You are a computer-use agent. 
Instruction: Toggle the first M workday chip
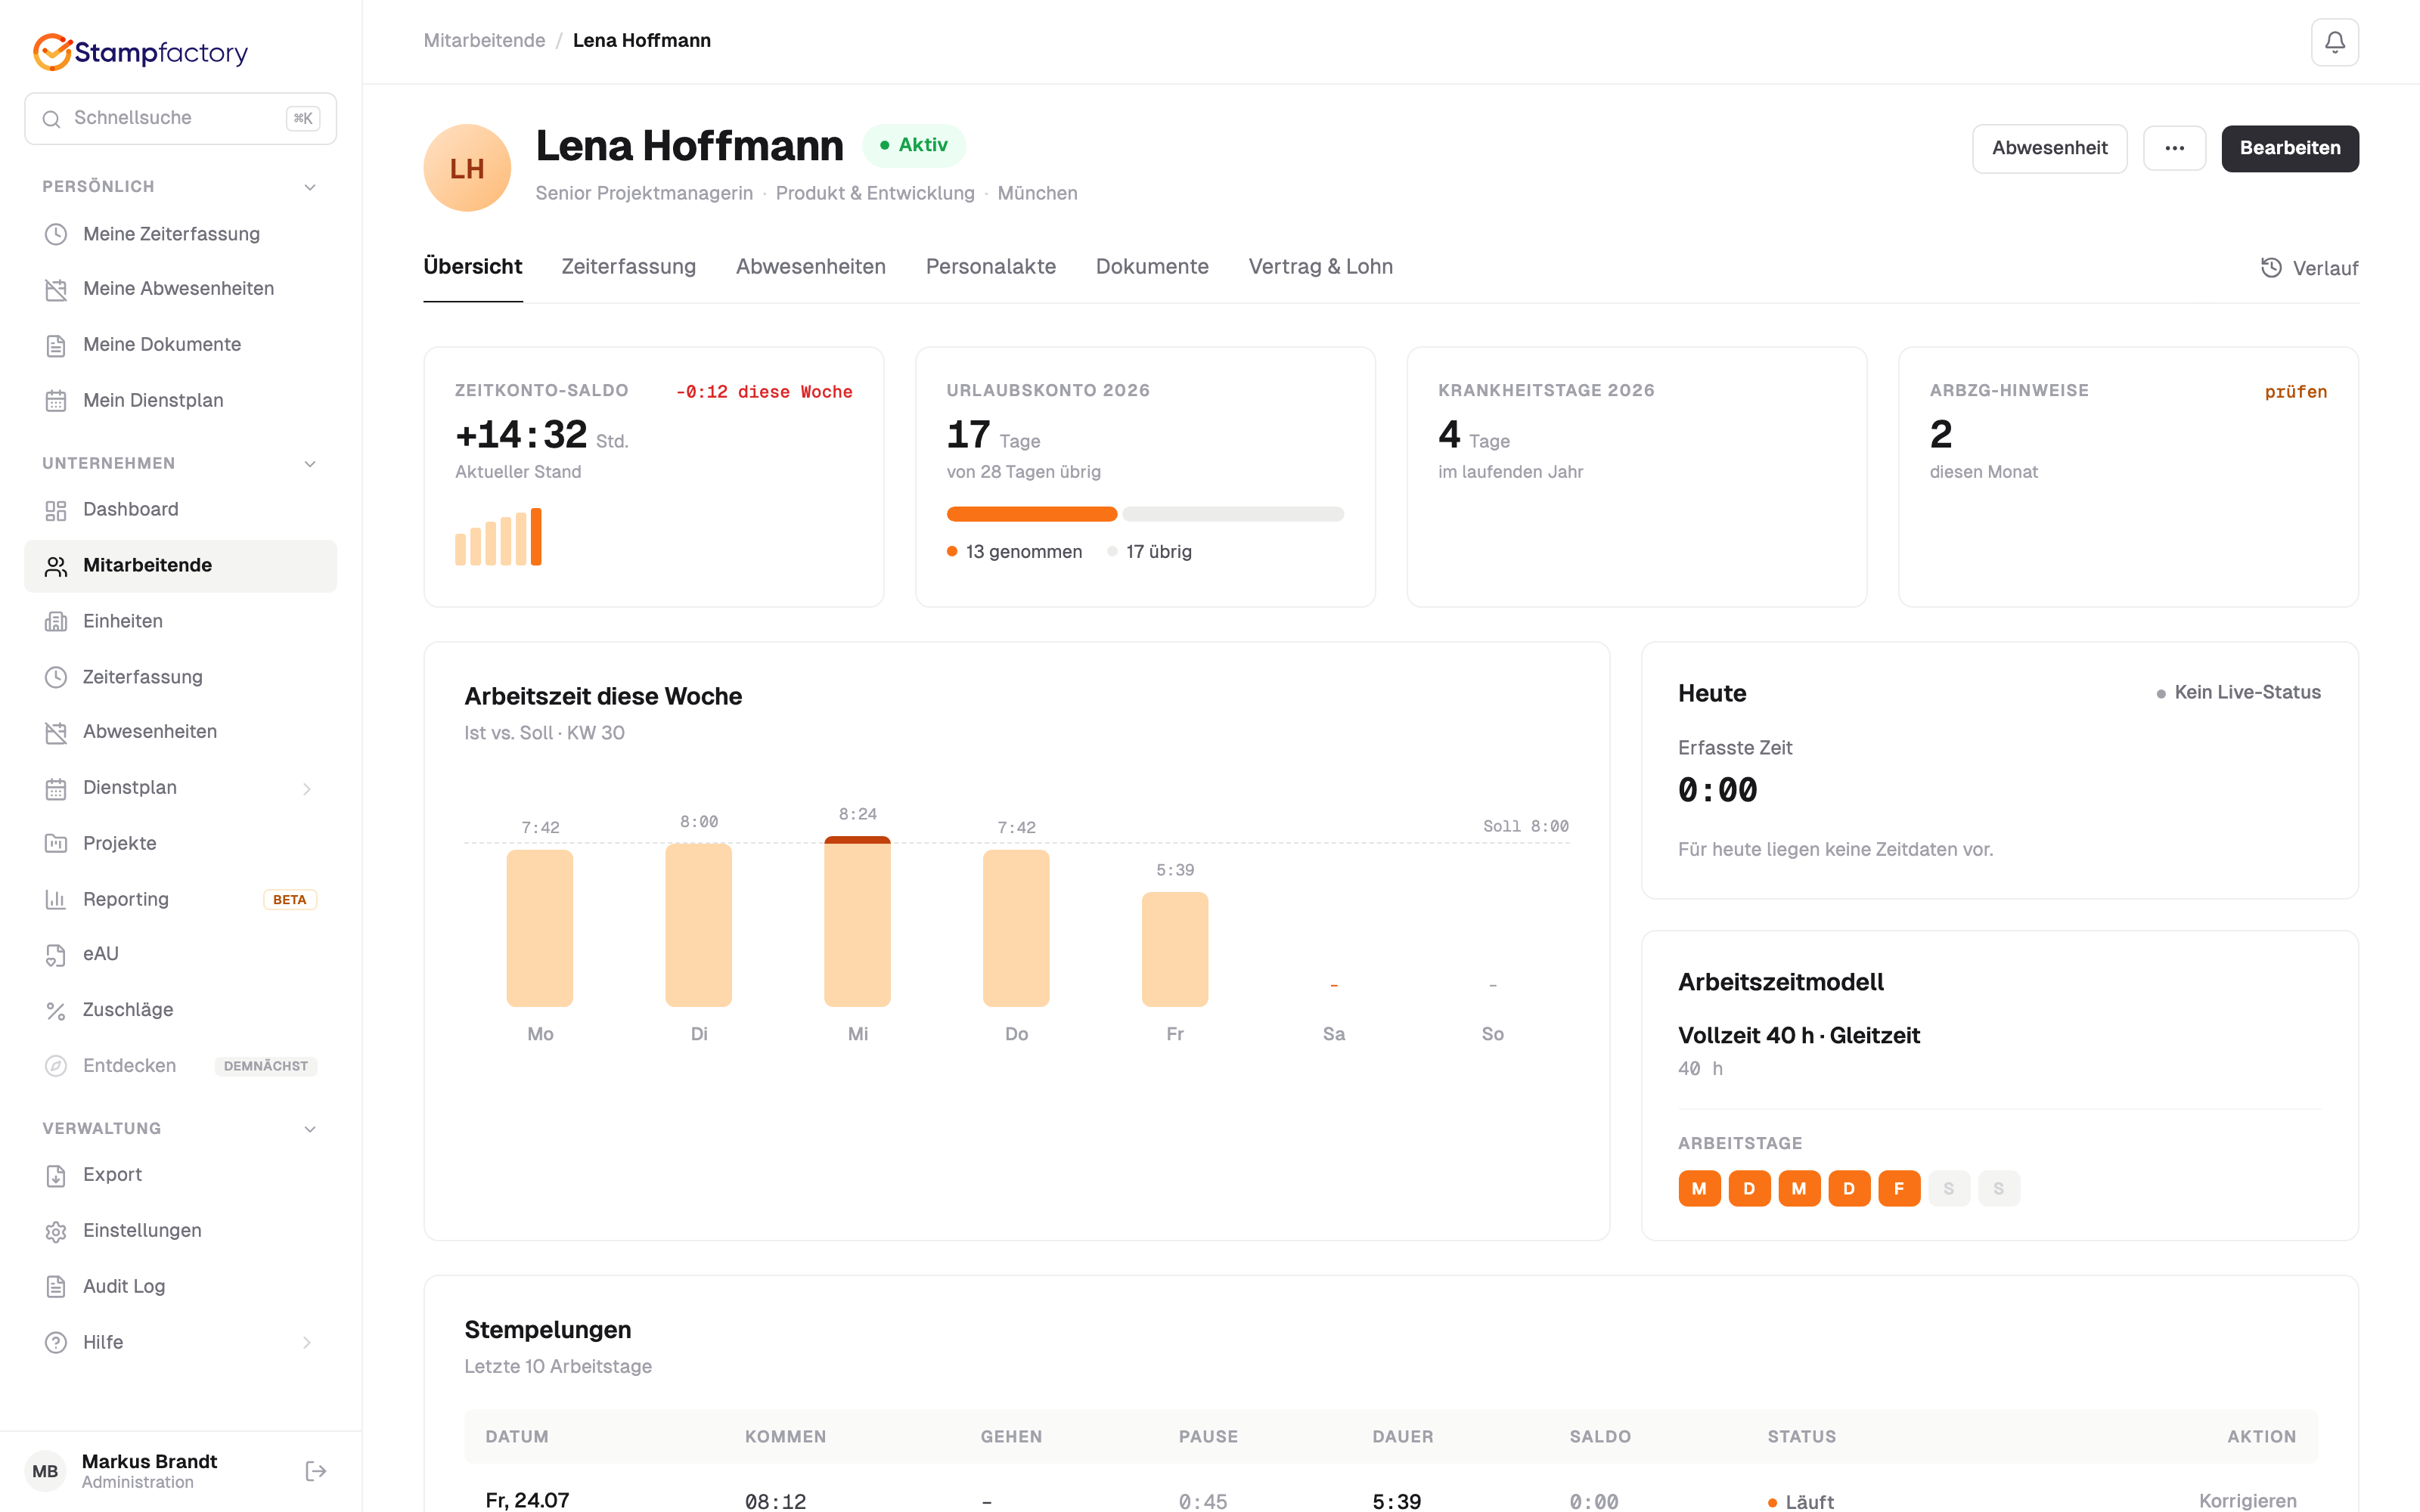coord(1699,1188)
